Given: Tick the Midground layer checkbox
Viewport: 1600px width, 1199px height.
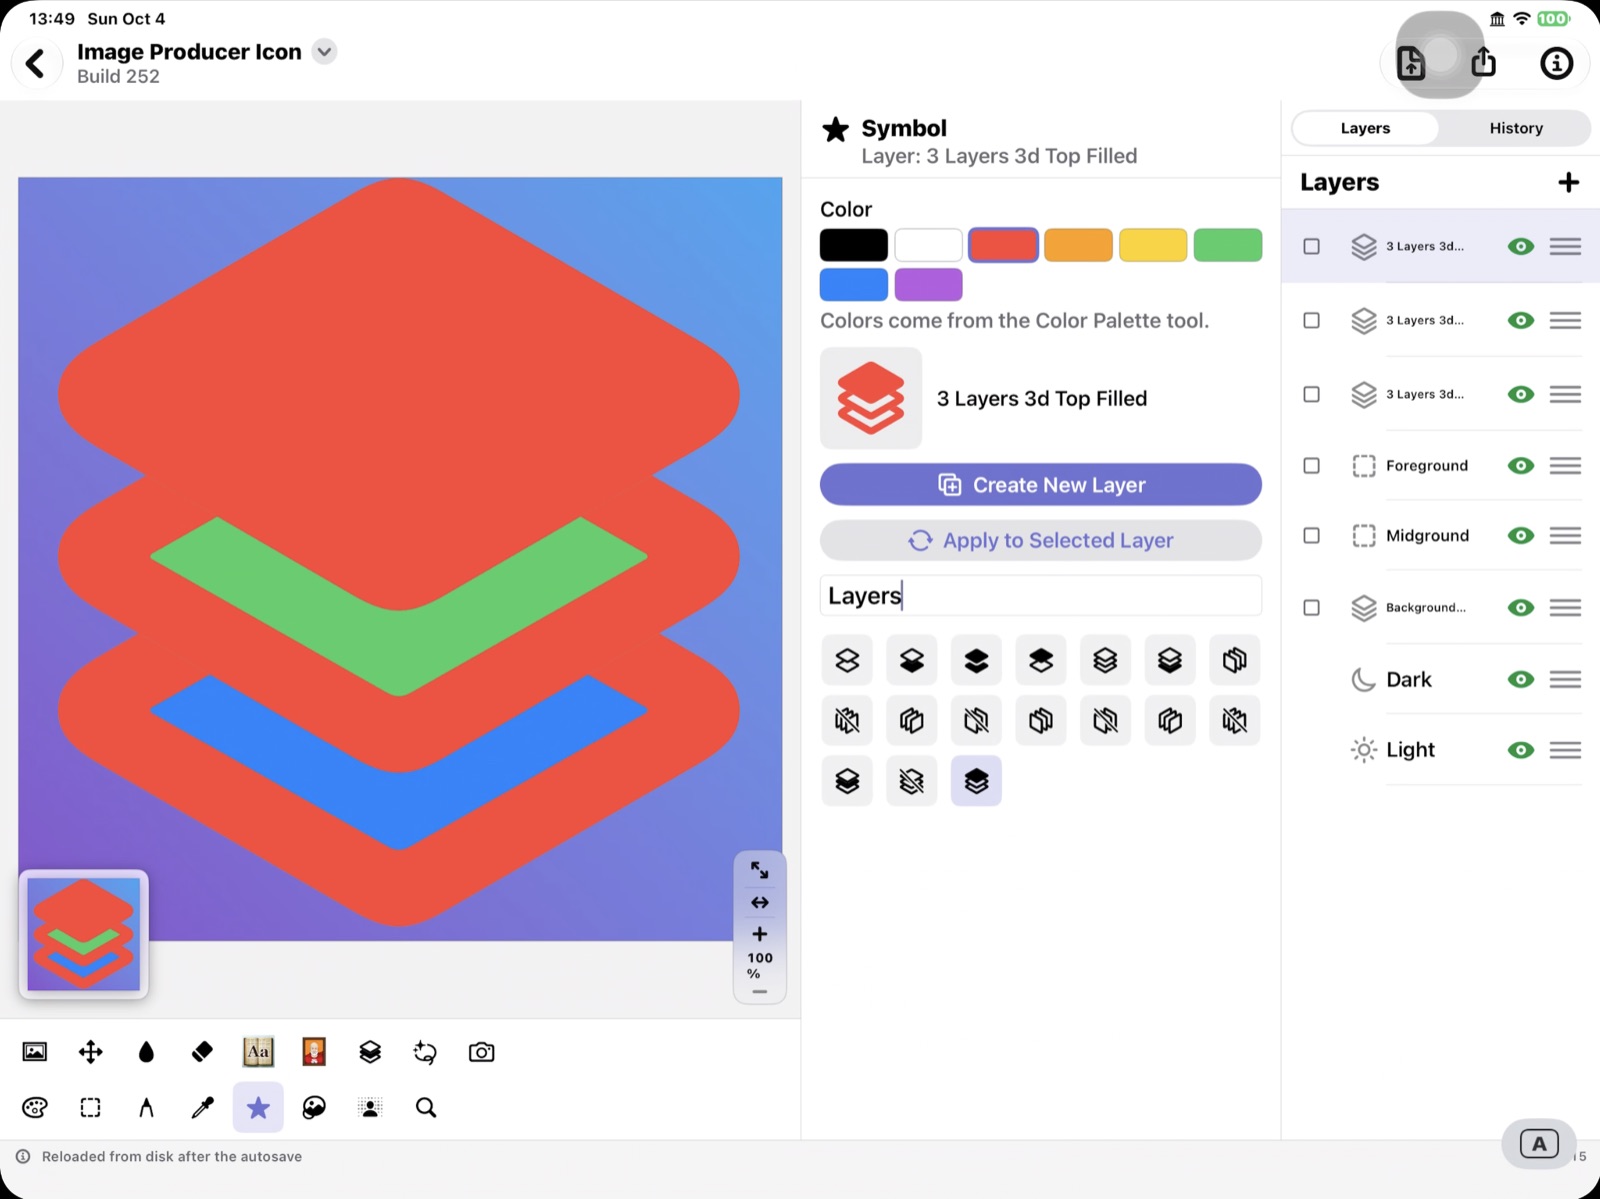Looking at the screenshot, I should (1312, 536).
